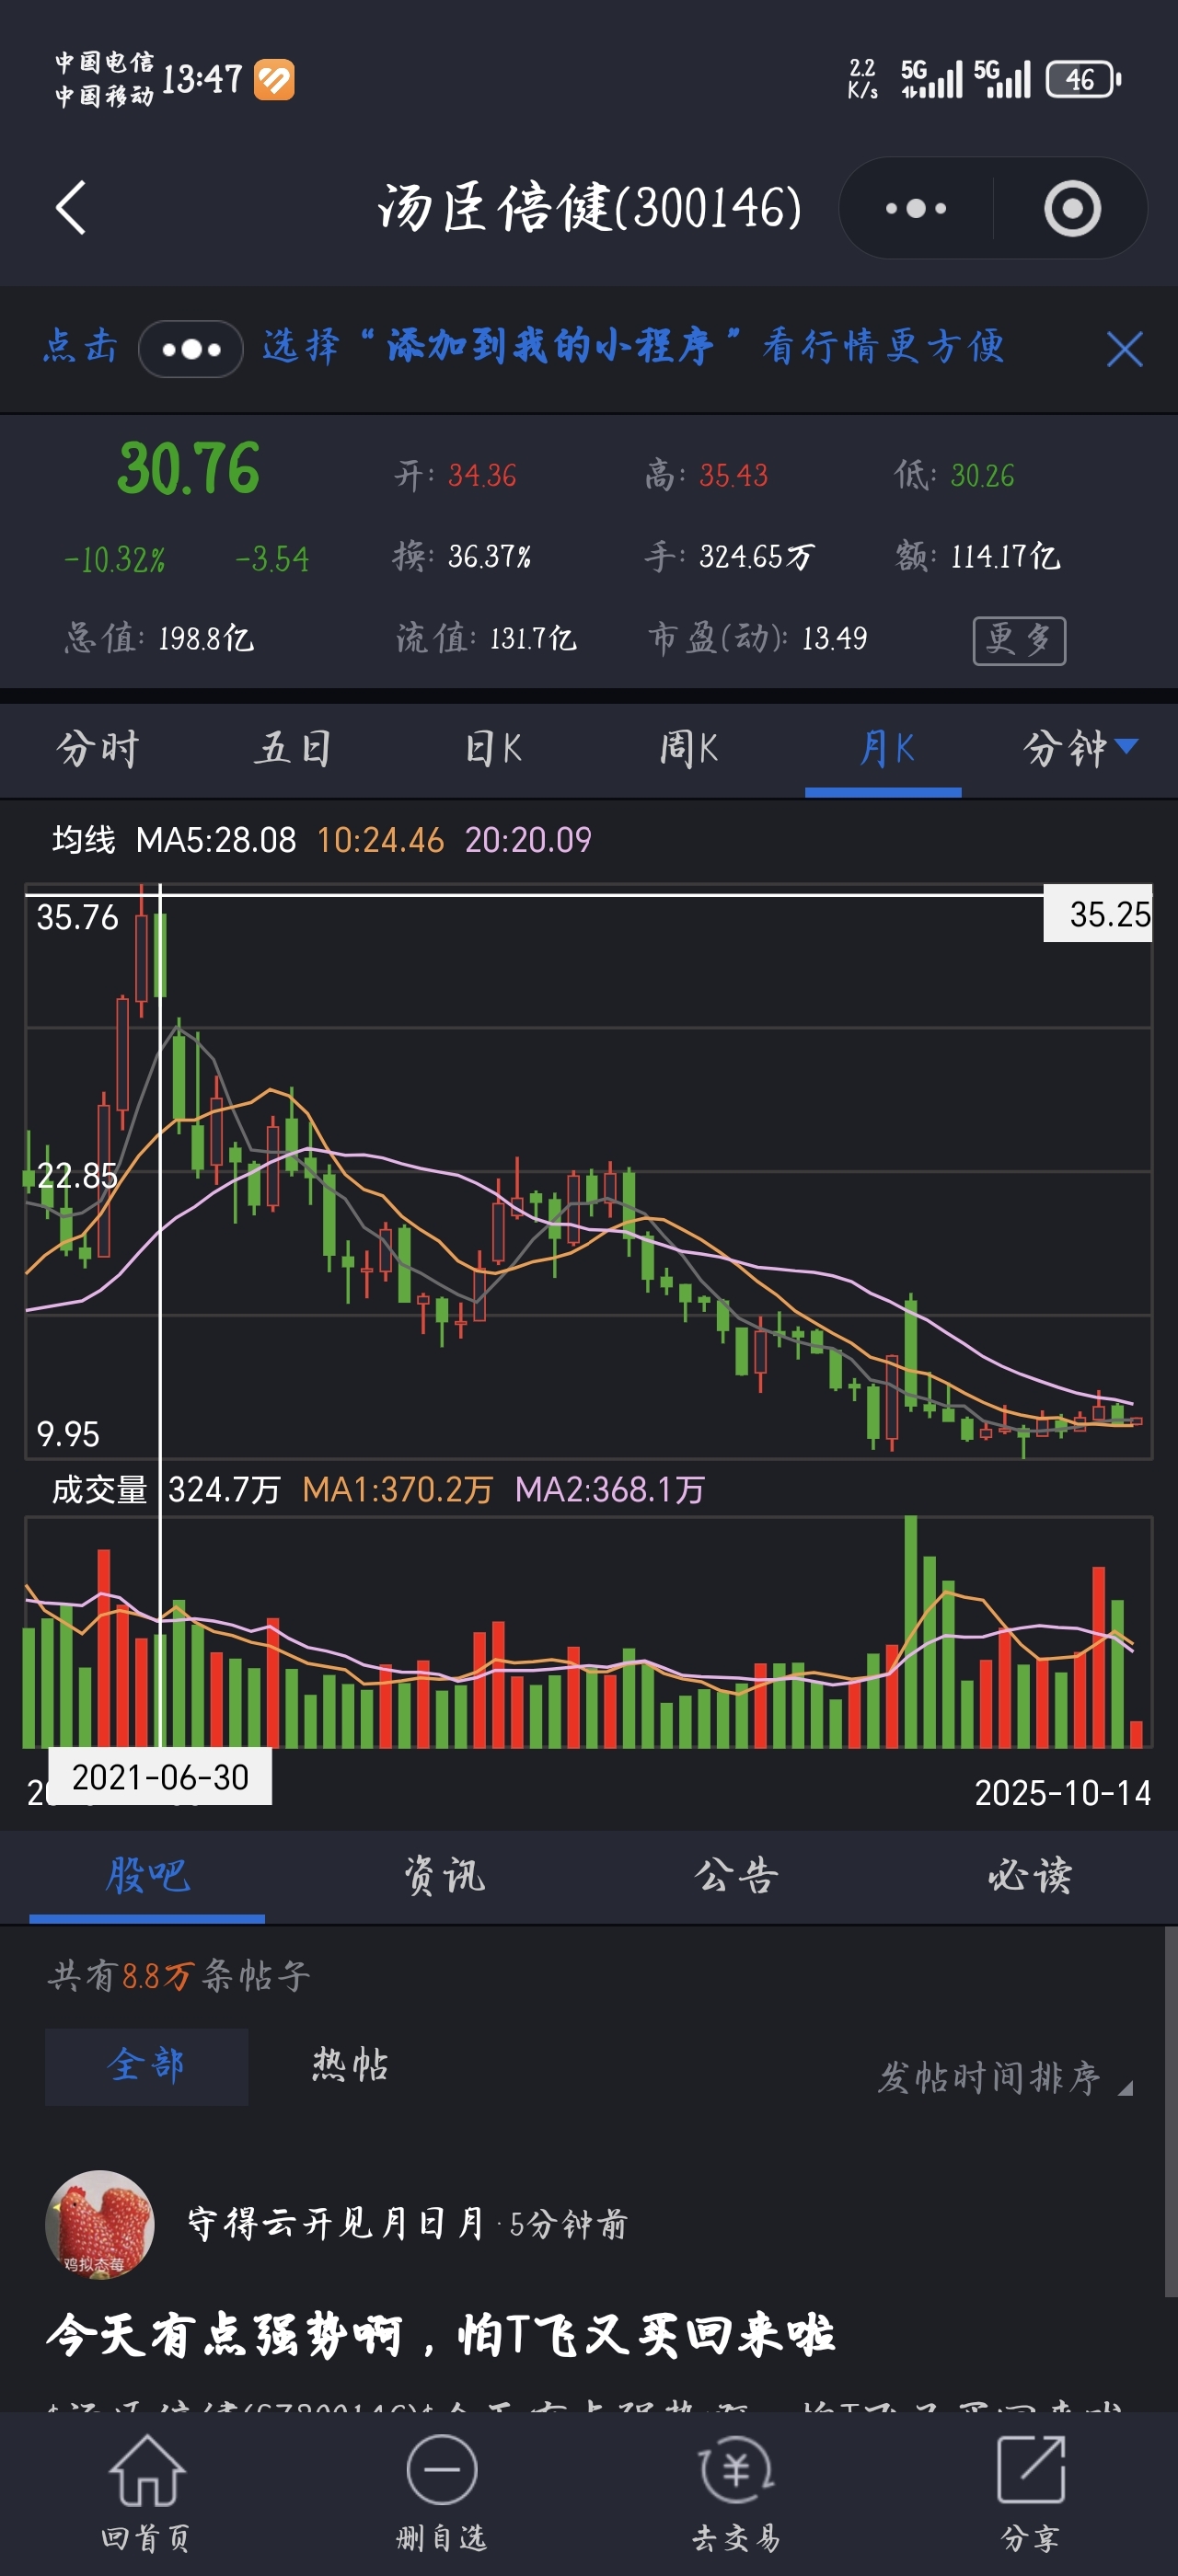The image size is (1178, 2576).
Task: Open post 今天有点强势啊，怕T飞又买回来啦
Action: click(441, 2336)
